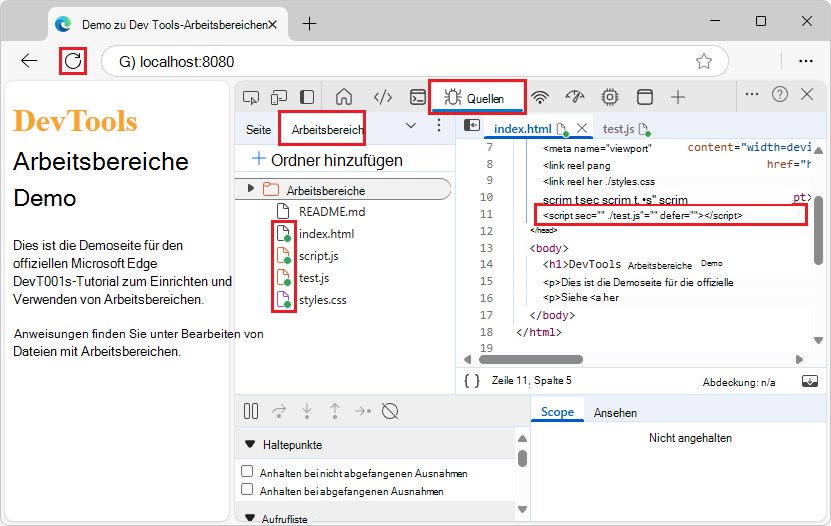Open the Customize DevTools menu
The image size is (831, 526).
(752, 94)
